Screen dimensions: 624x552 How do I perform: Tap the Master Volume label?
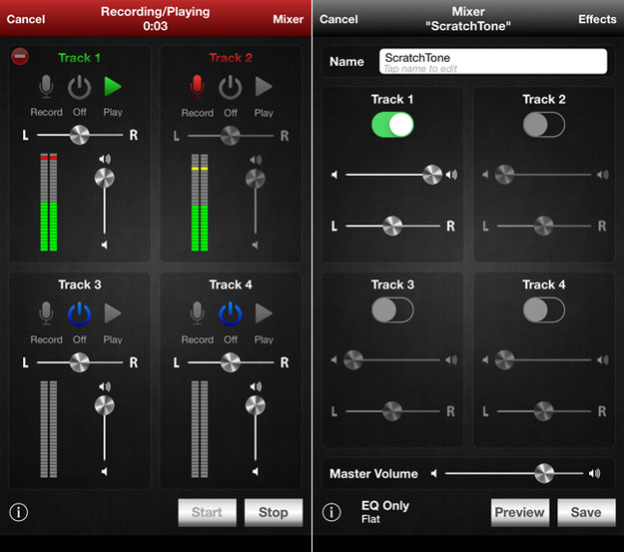[x=374, y=474]
